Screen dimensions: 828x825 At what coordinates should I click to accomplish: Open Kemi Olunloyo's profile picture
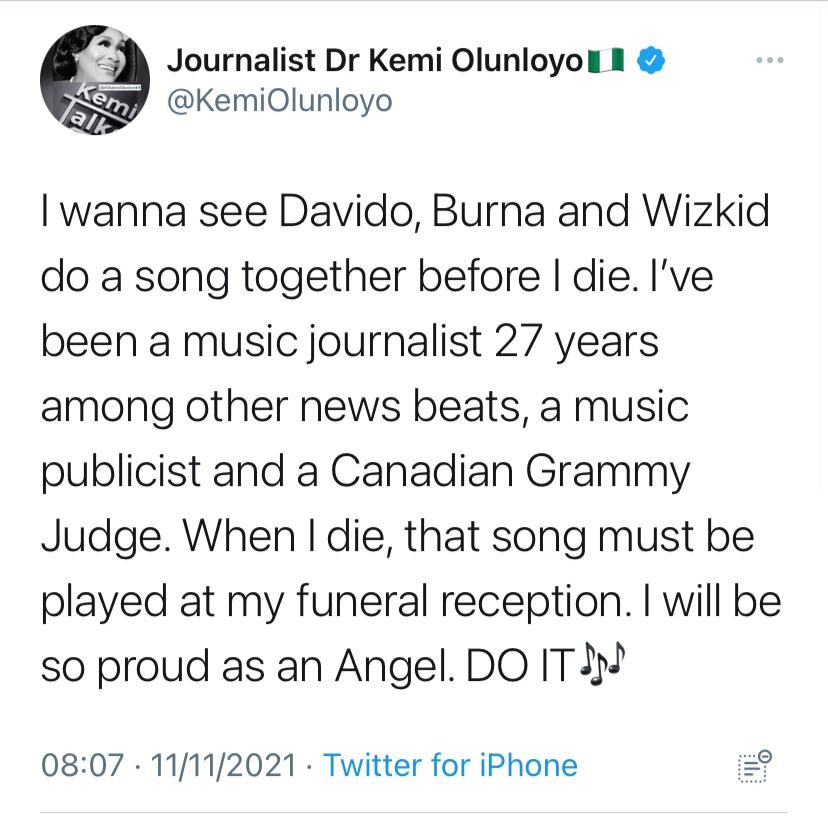point(89,88)
